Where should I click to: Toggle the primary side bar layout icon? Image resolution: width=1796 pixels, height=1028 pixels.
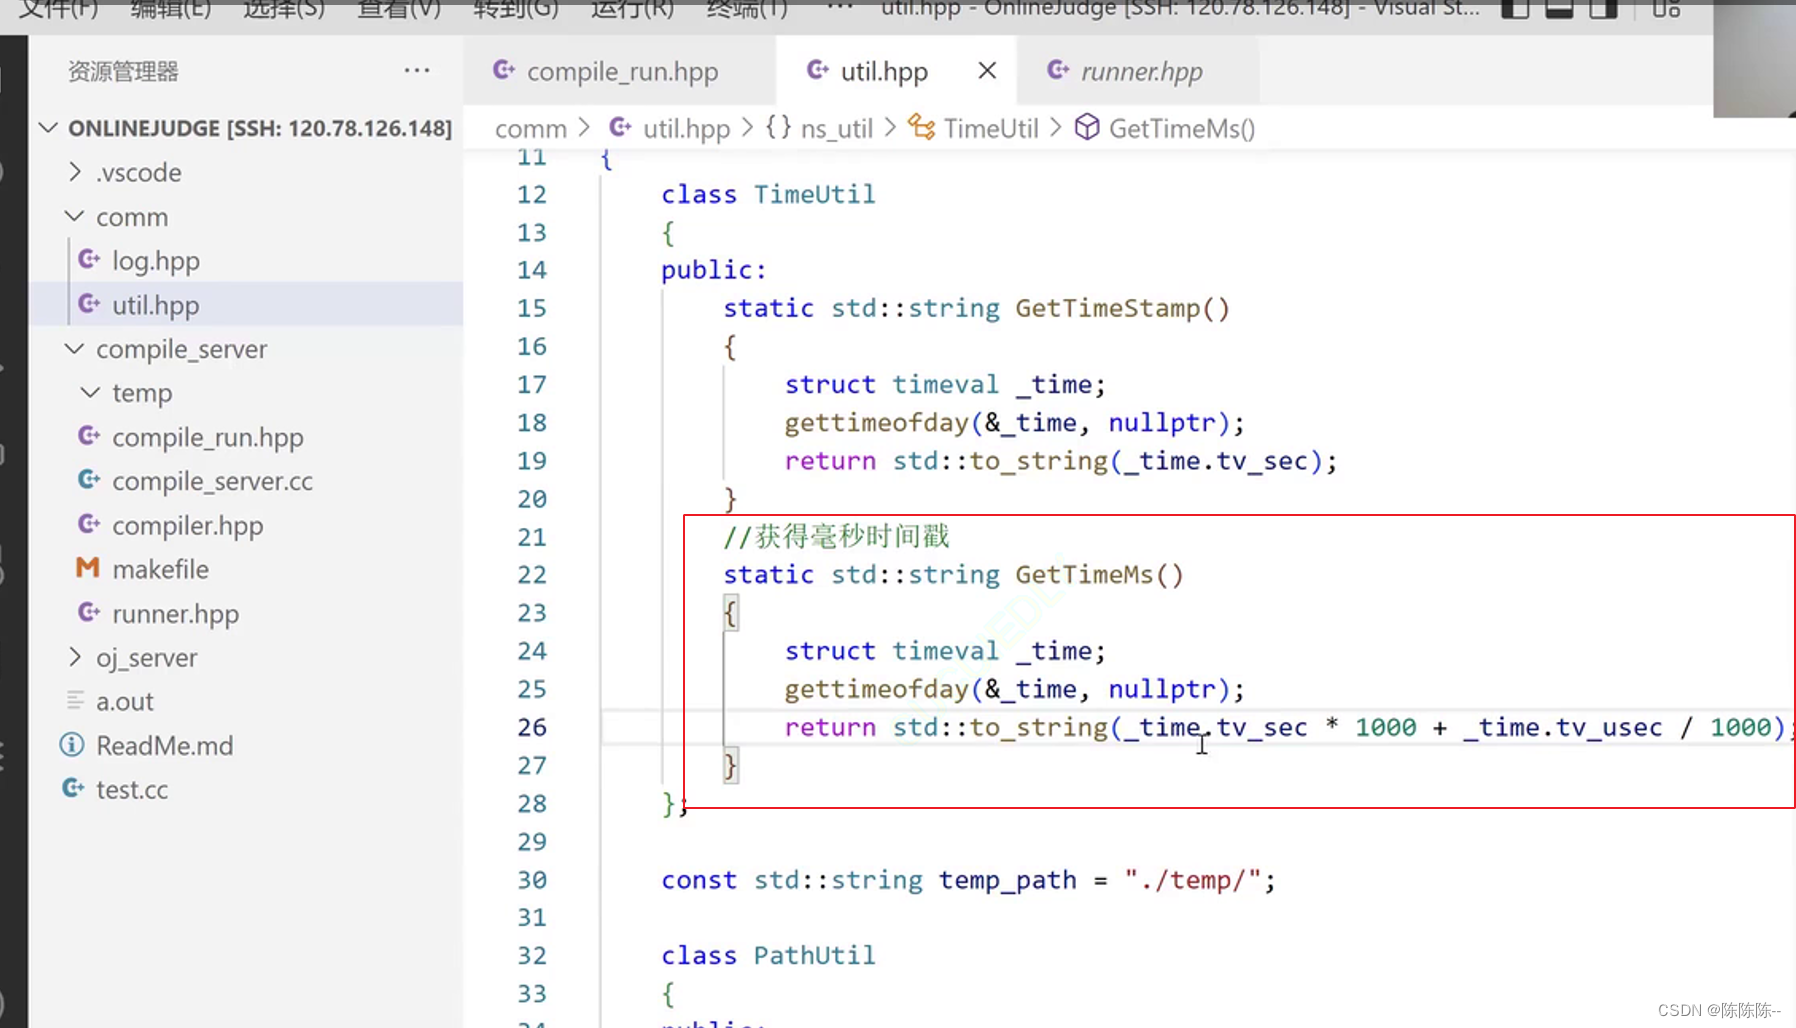point(1515,9)
